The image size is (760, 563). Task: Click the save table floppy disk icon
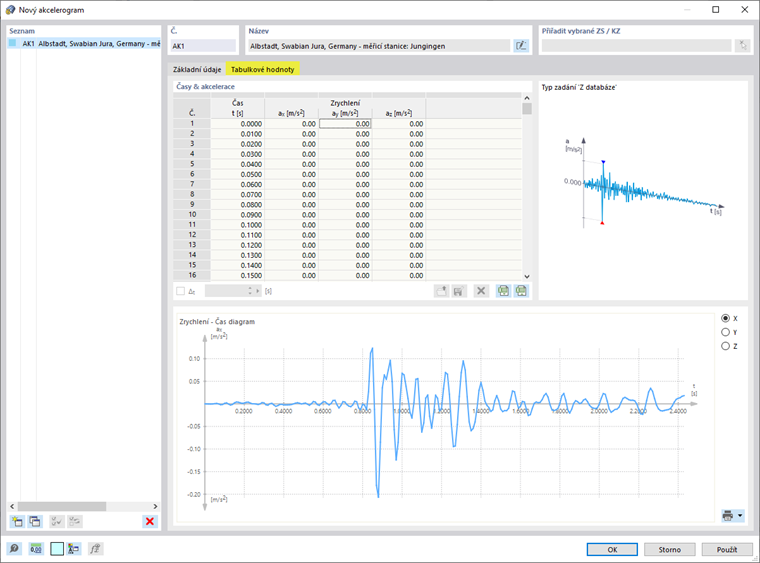pyautogui.click(x=459, y=291)
